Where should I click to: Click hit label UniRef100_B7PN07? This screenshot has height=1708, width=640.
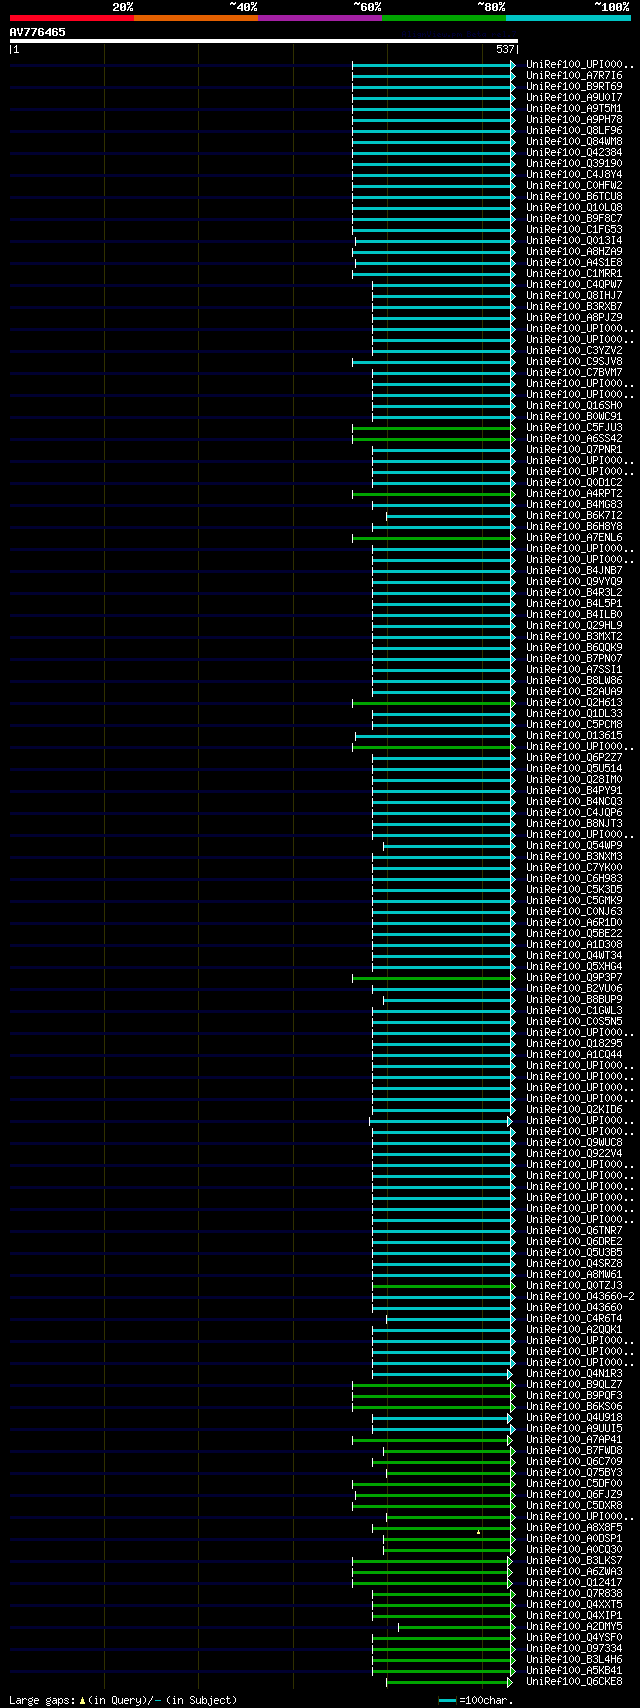pyautogui.click(x=574, y=658)
